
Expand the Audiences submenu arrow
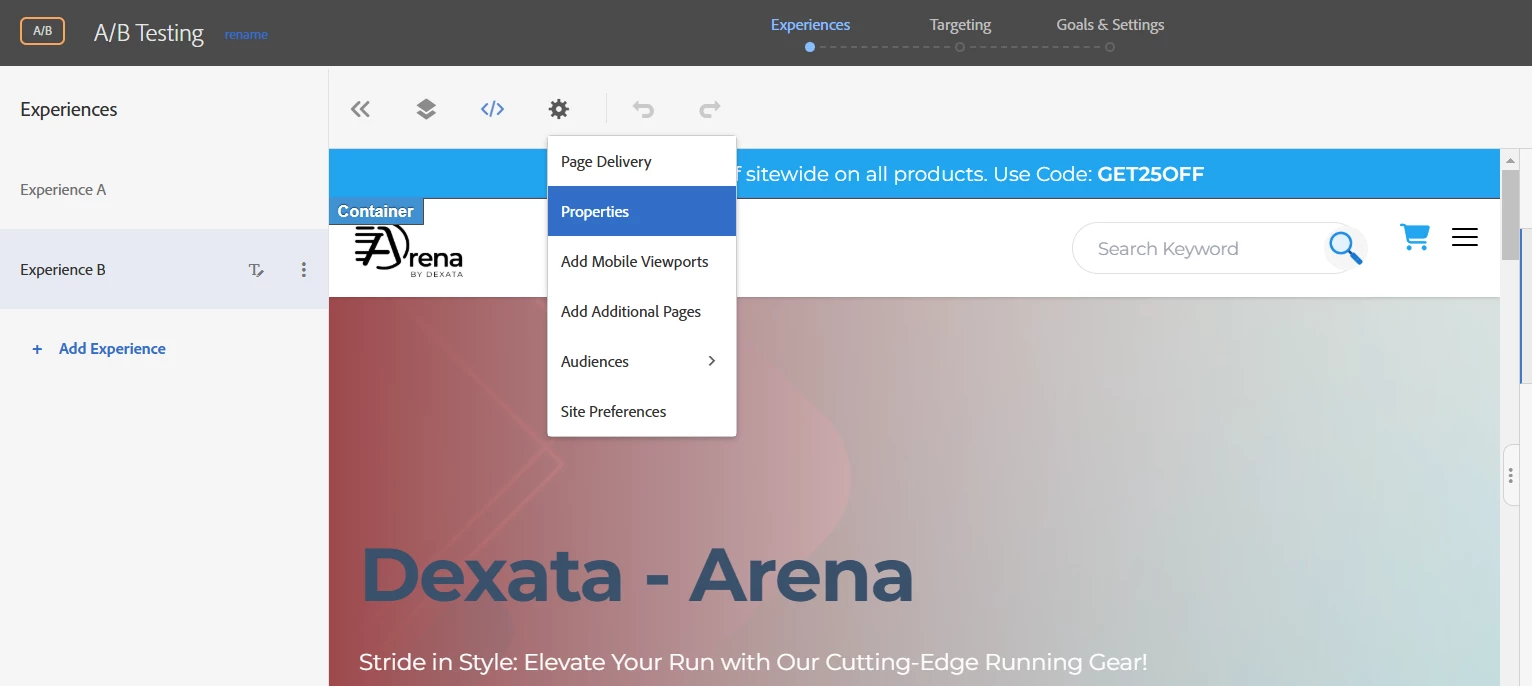pyautogui.click(x=712, y=361)
